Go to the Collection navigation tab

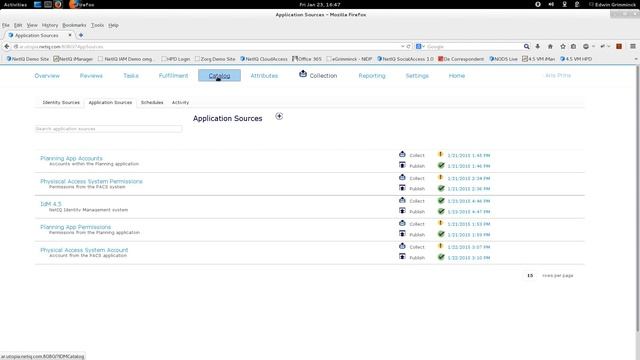(318, 75)
